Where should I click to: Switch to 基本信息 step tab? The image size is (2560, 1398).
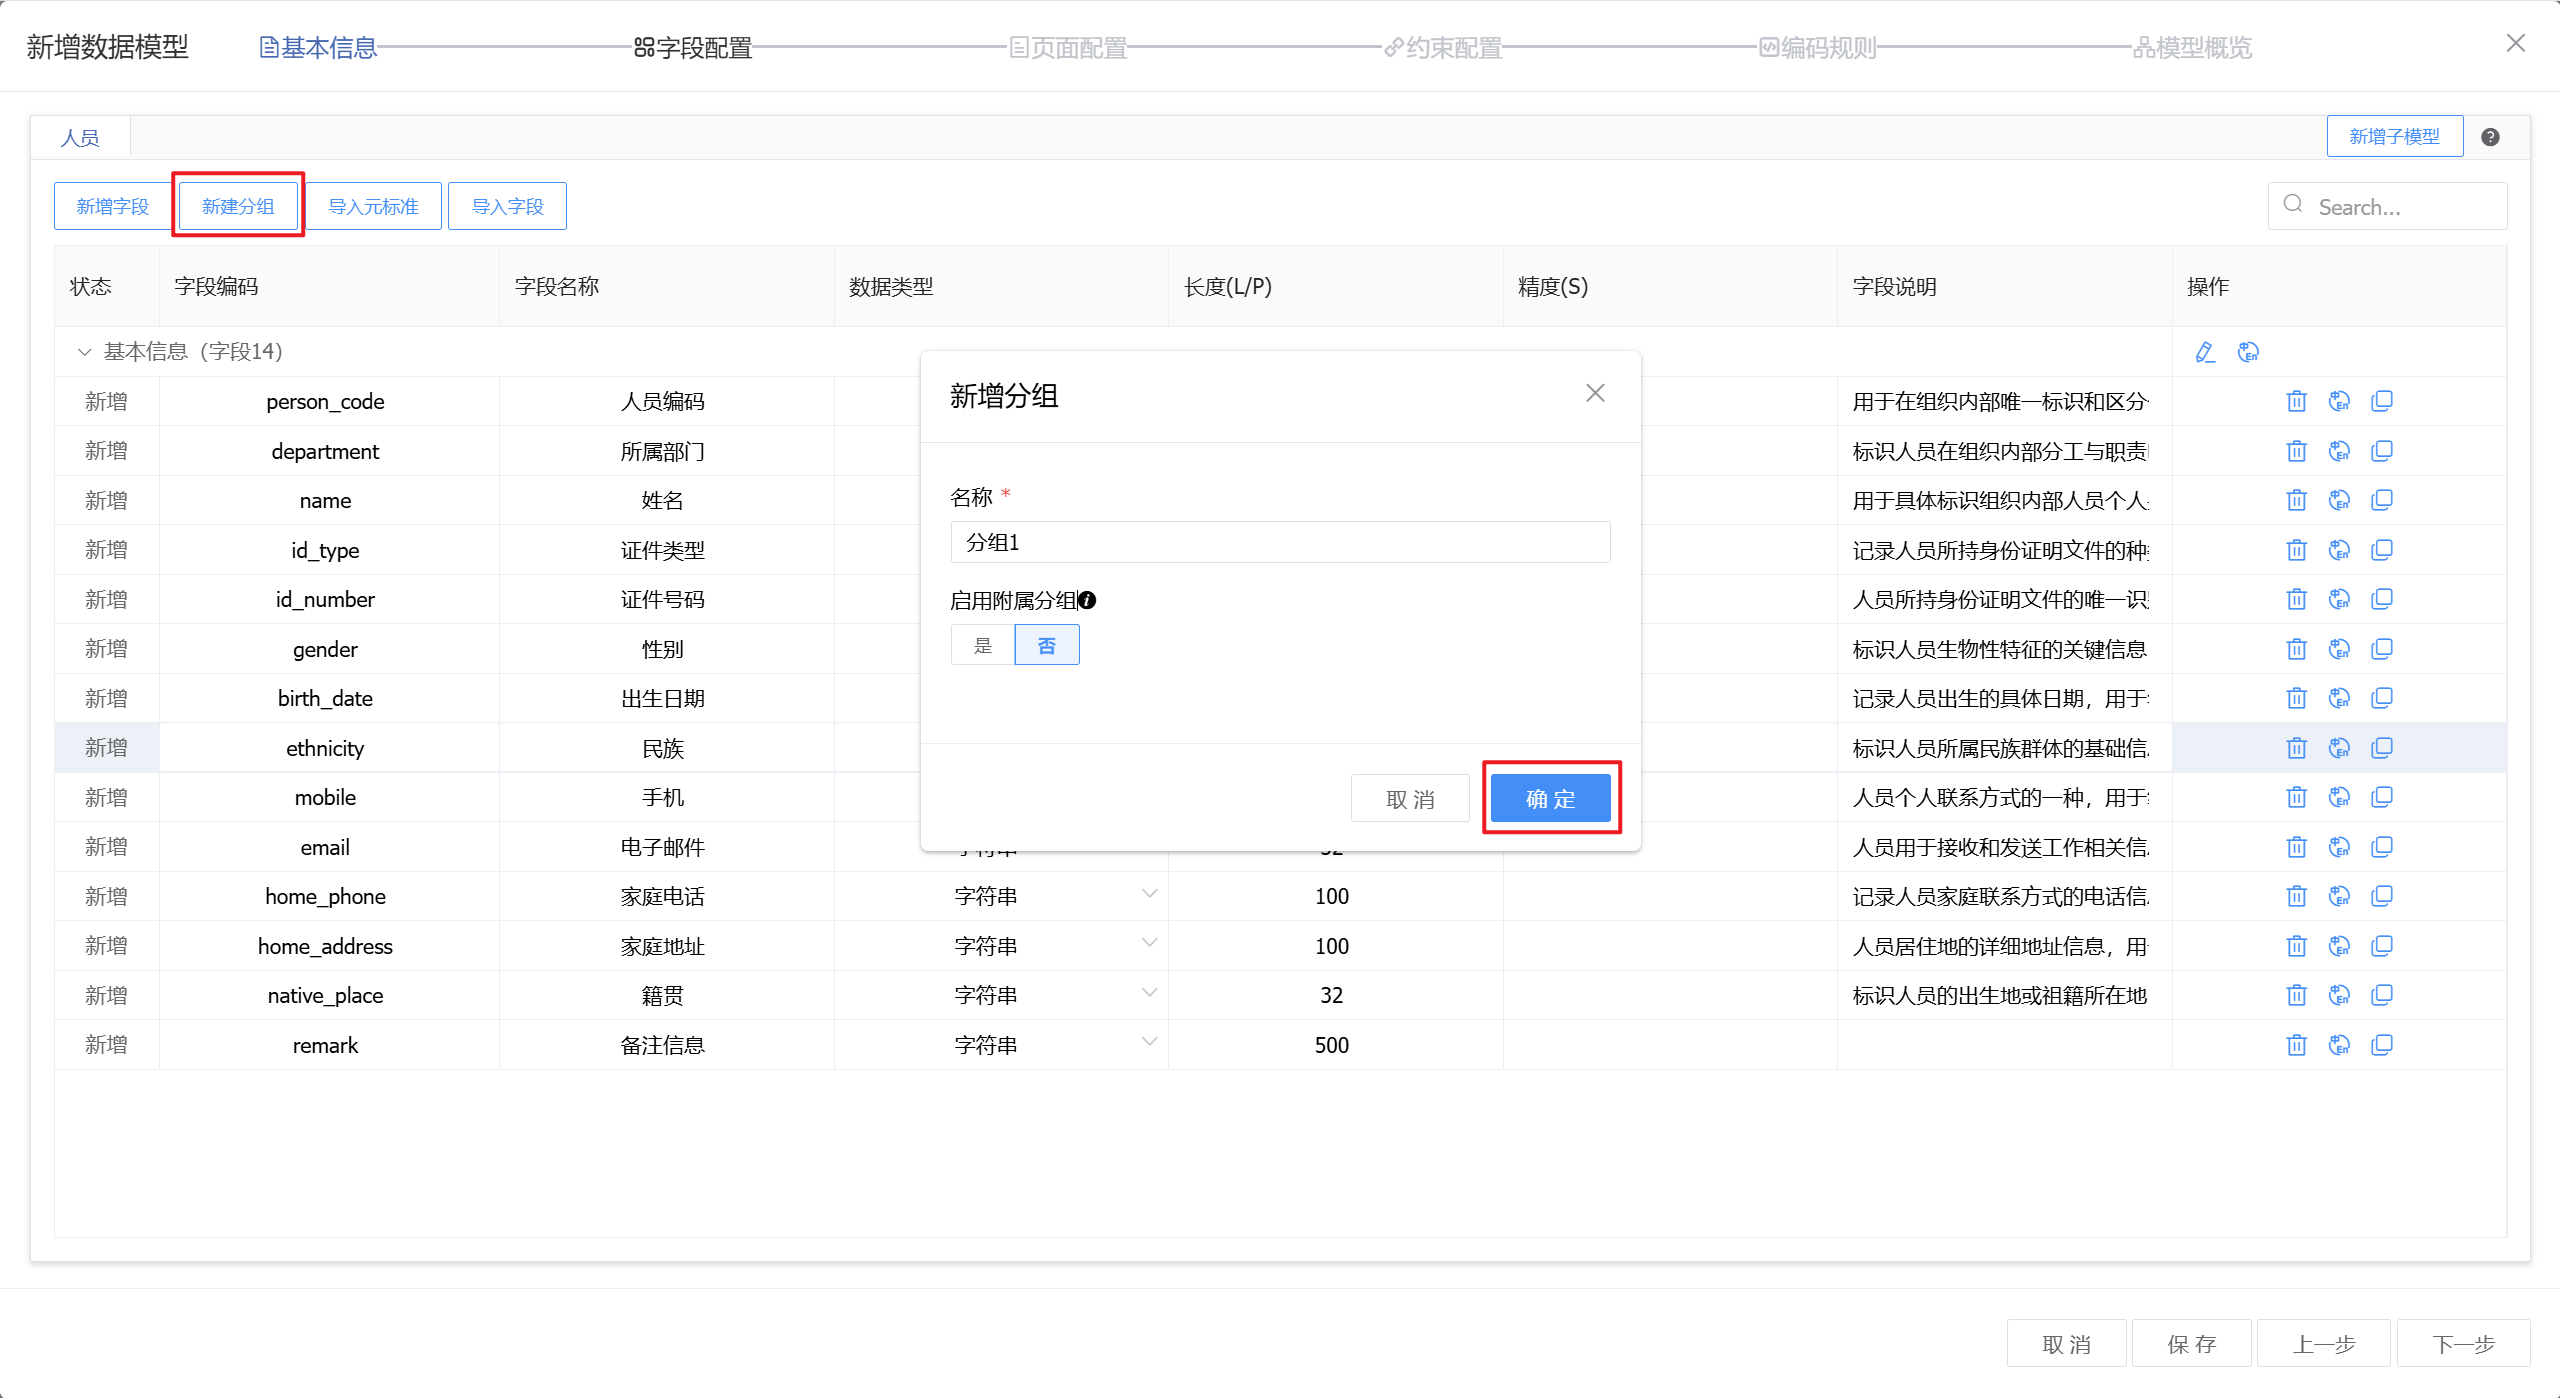click(x=318, y=47)
